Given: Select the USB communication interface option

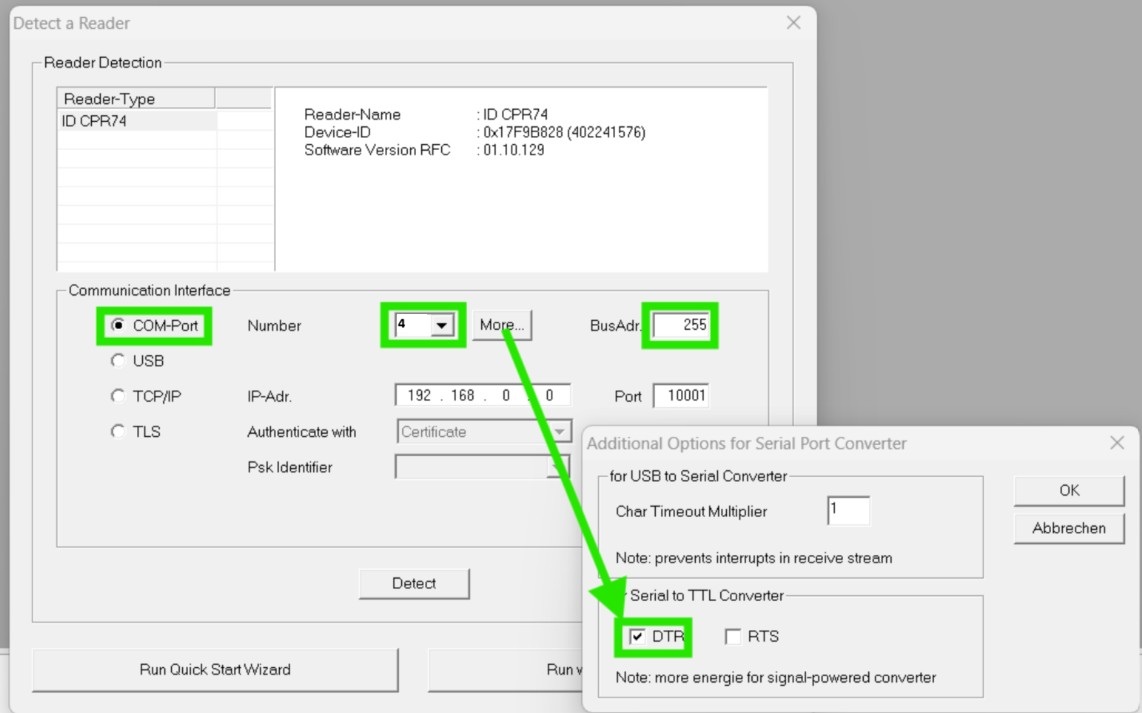Looking at the screenshot, I should 119,361.
